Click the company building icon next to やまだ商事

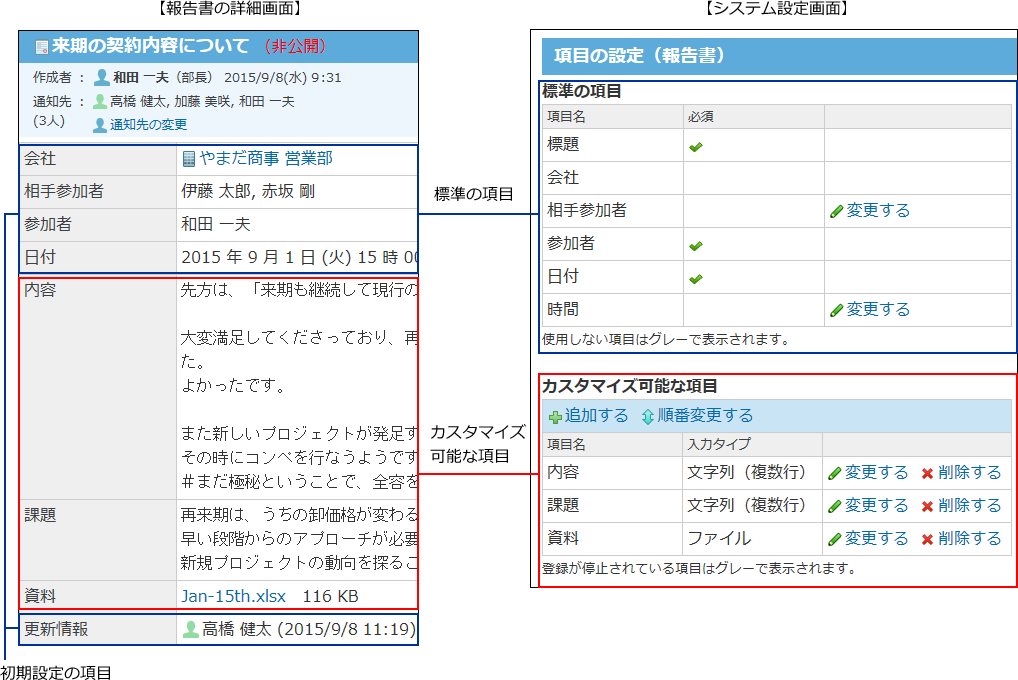189,158
